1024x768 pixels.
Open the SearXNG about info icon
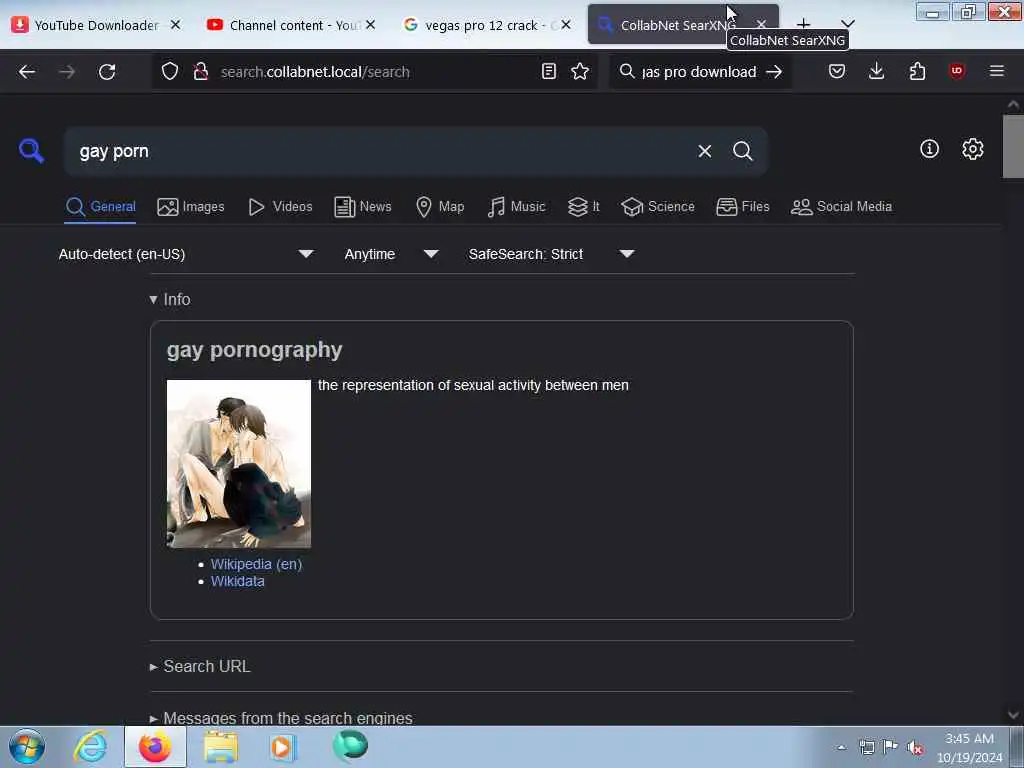click(929, 149)
